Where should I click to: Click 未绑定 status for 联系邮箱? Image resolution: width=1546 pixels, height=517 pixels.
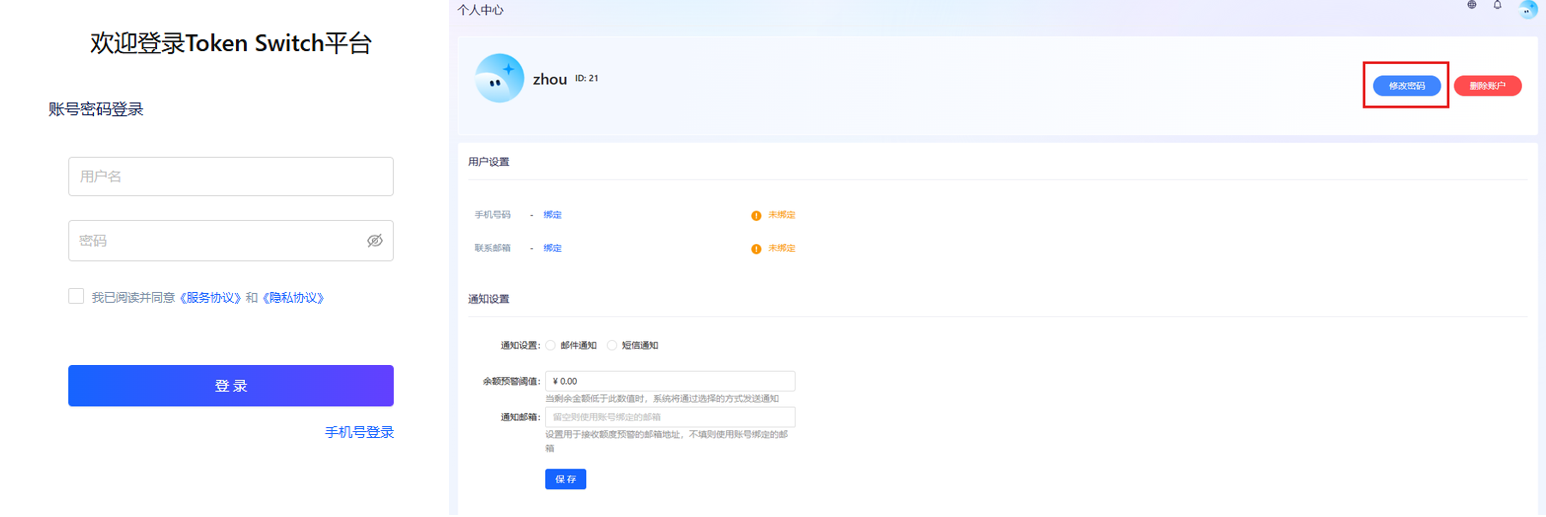[x=782, y=249]
